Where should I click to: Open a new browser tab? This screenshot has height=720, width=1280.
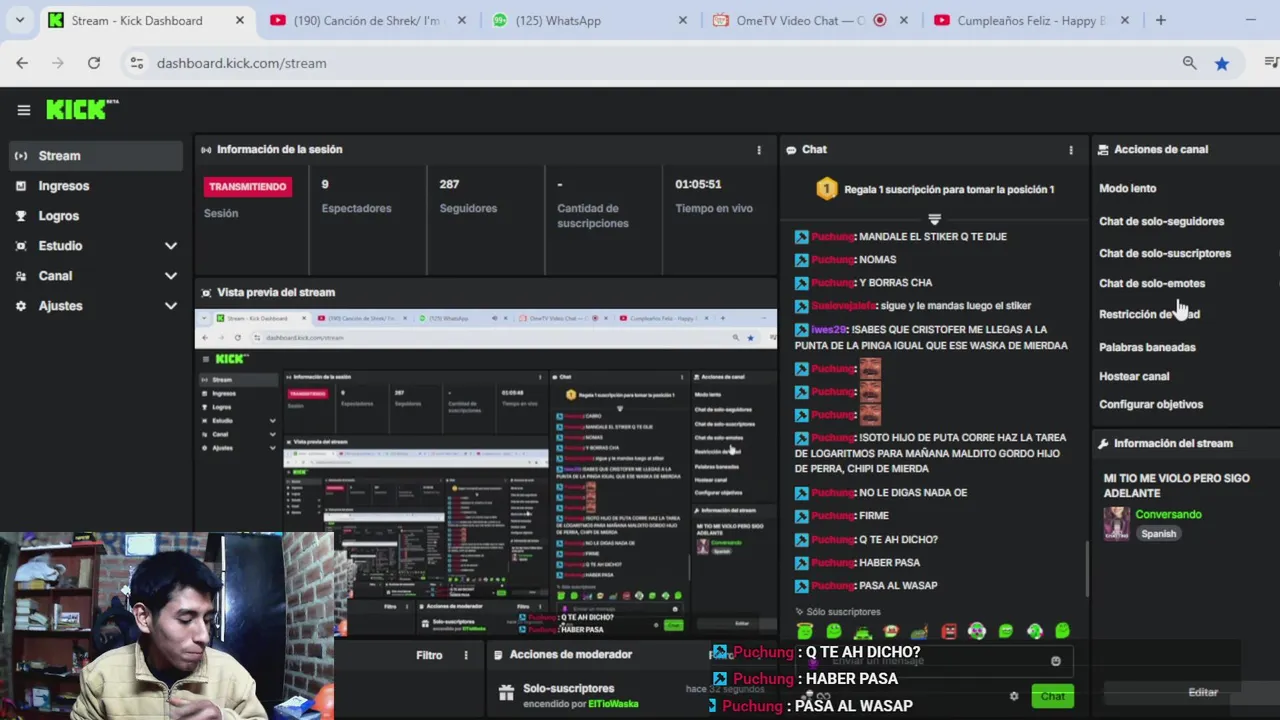[x=1160, y=20]
